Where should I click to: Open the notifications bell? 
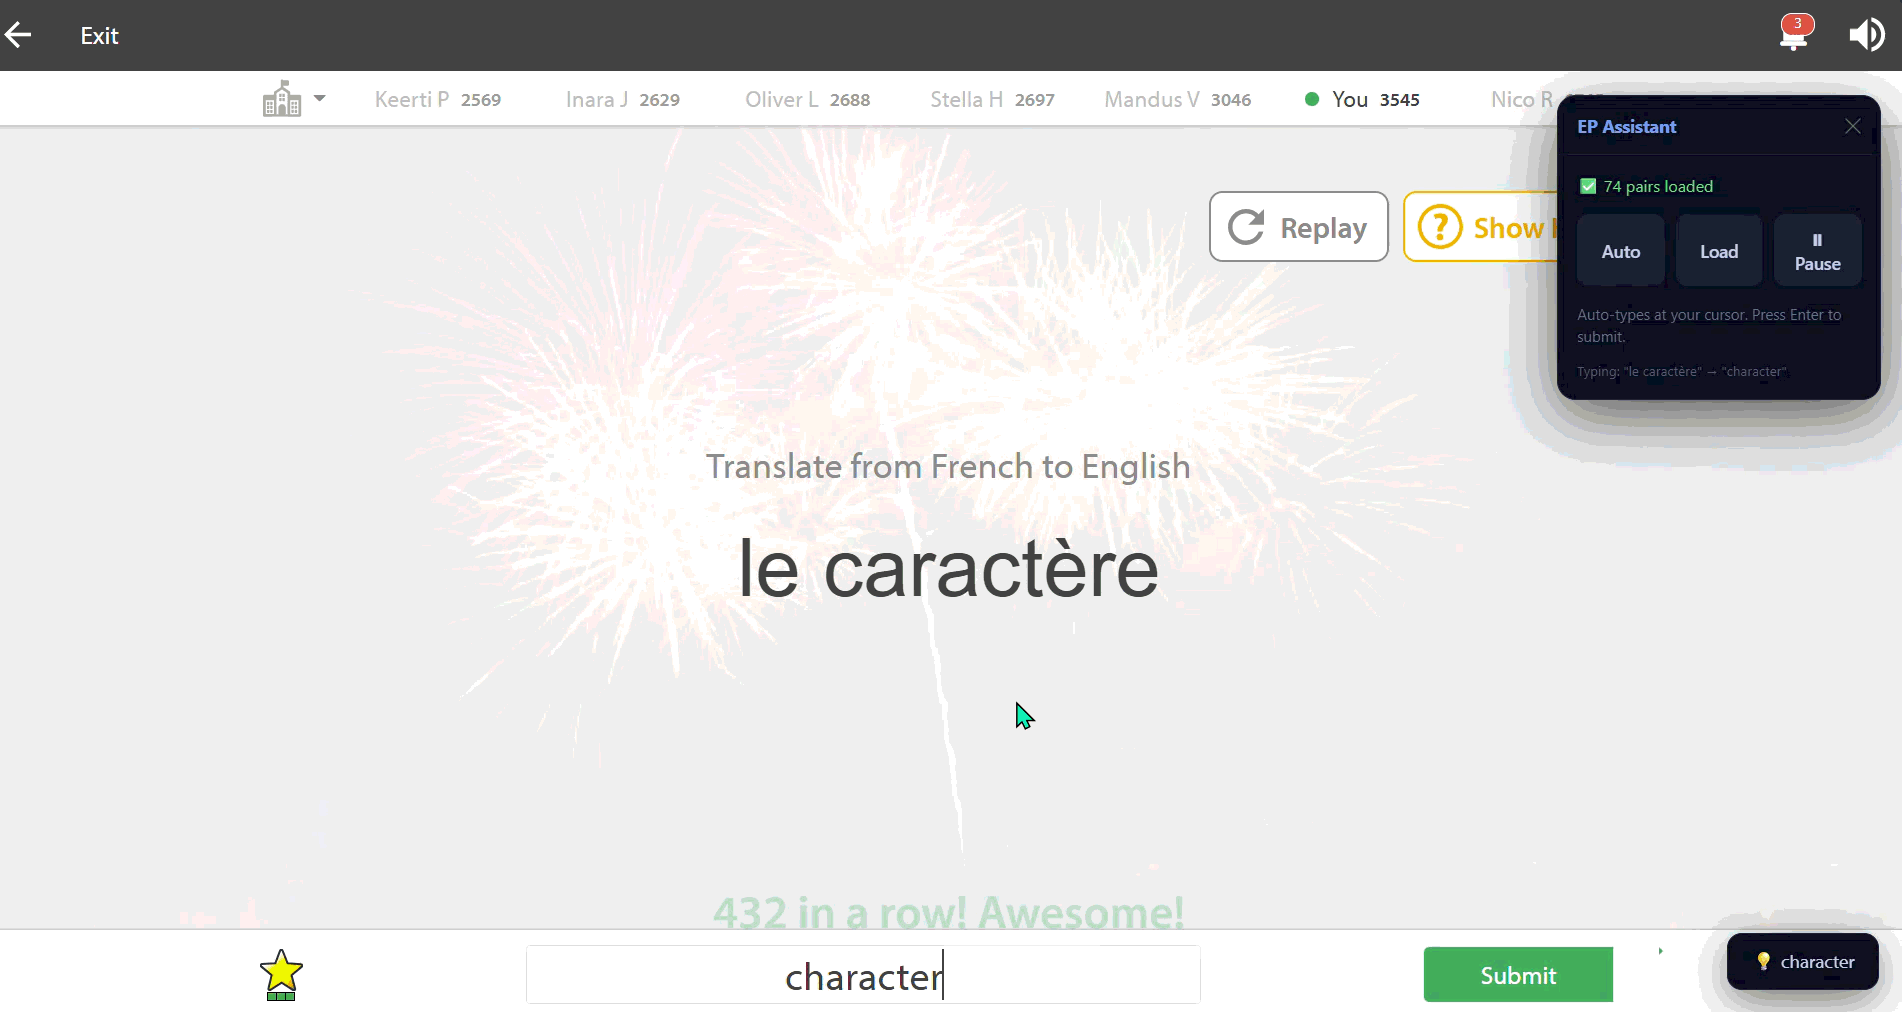1794,35
